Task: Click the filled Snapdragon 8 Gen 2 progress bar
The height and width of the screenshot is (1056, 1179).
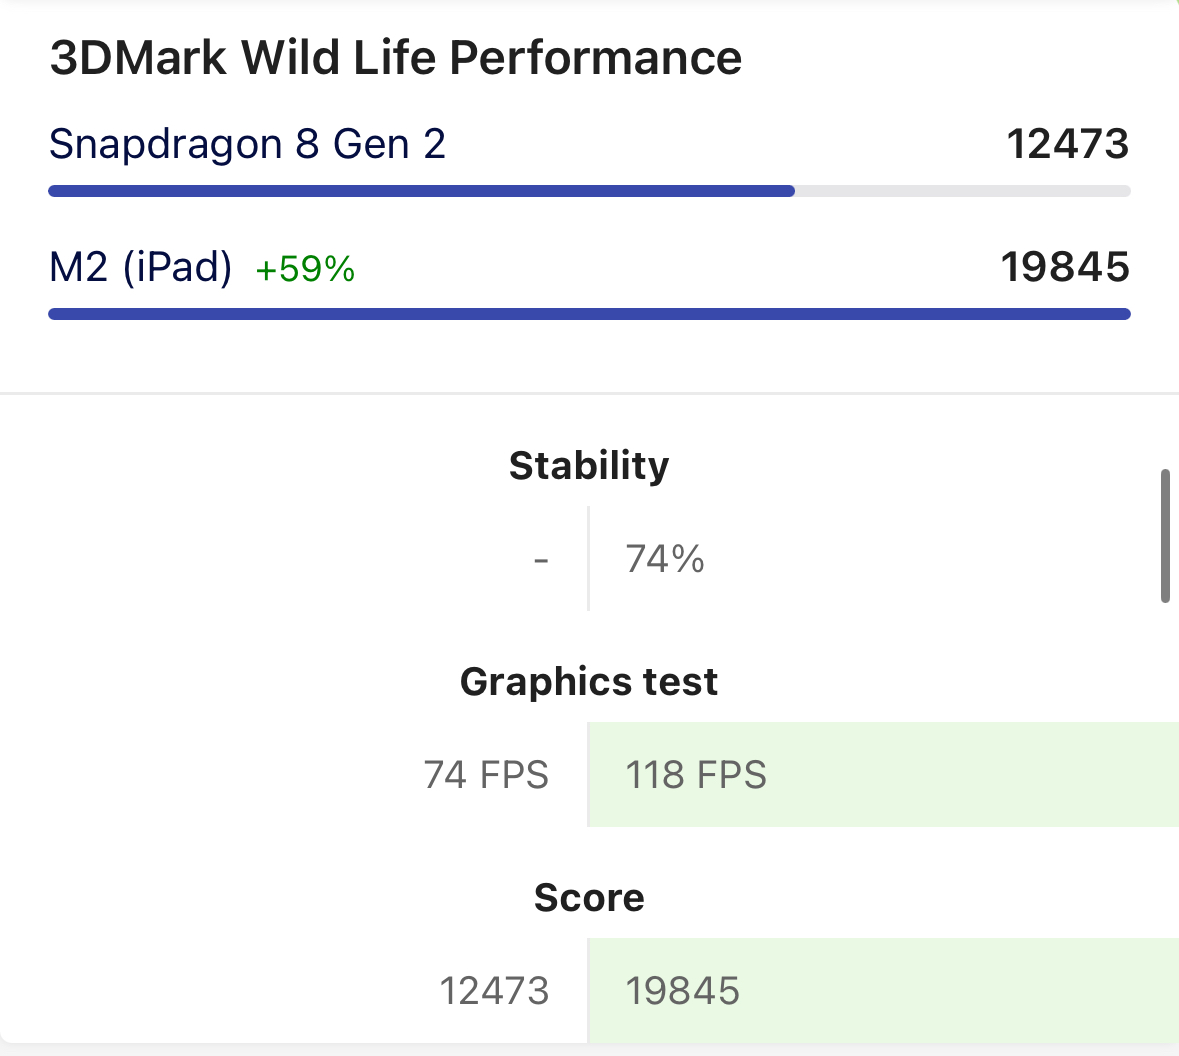Action: (420, 191)
